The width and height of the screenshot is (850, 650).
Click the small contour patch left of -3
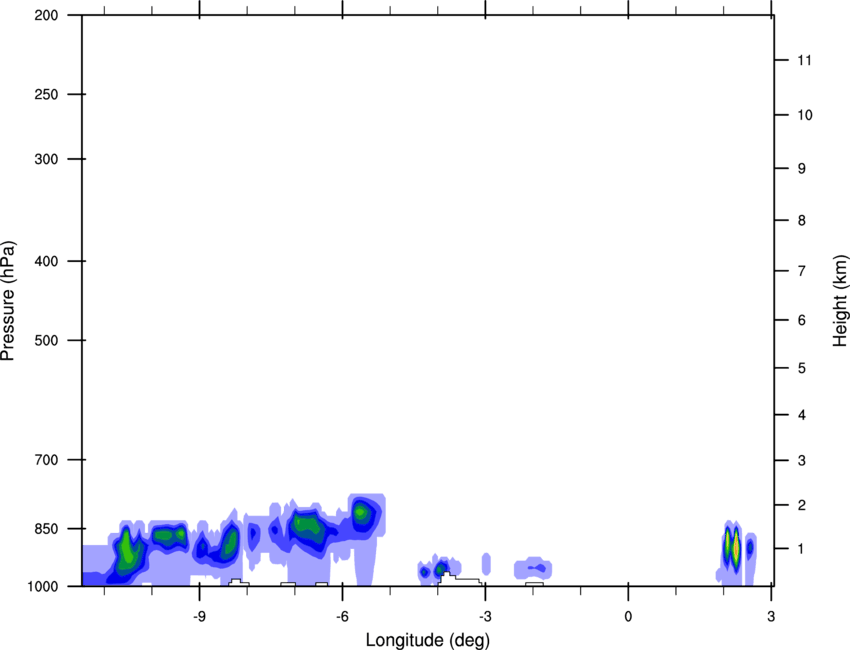(x=439, y=570)
